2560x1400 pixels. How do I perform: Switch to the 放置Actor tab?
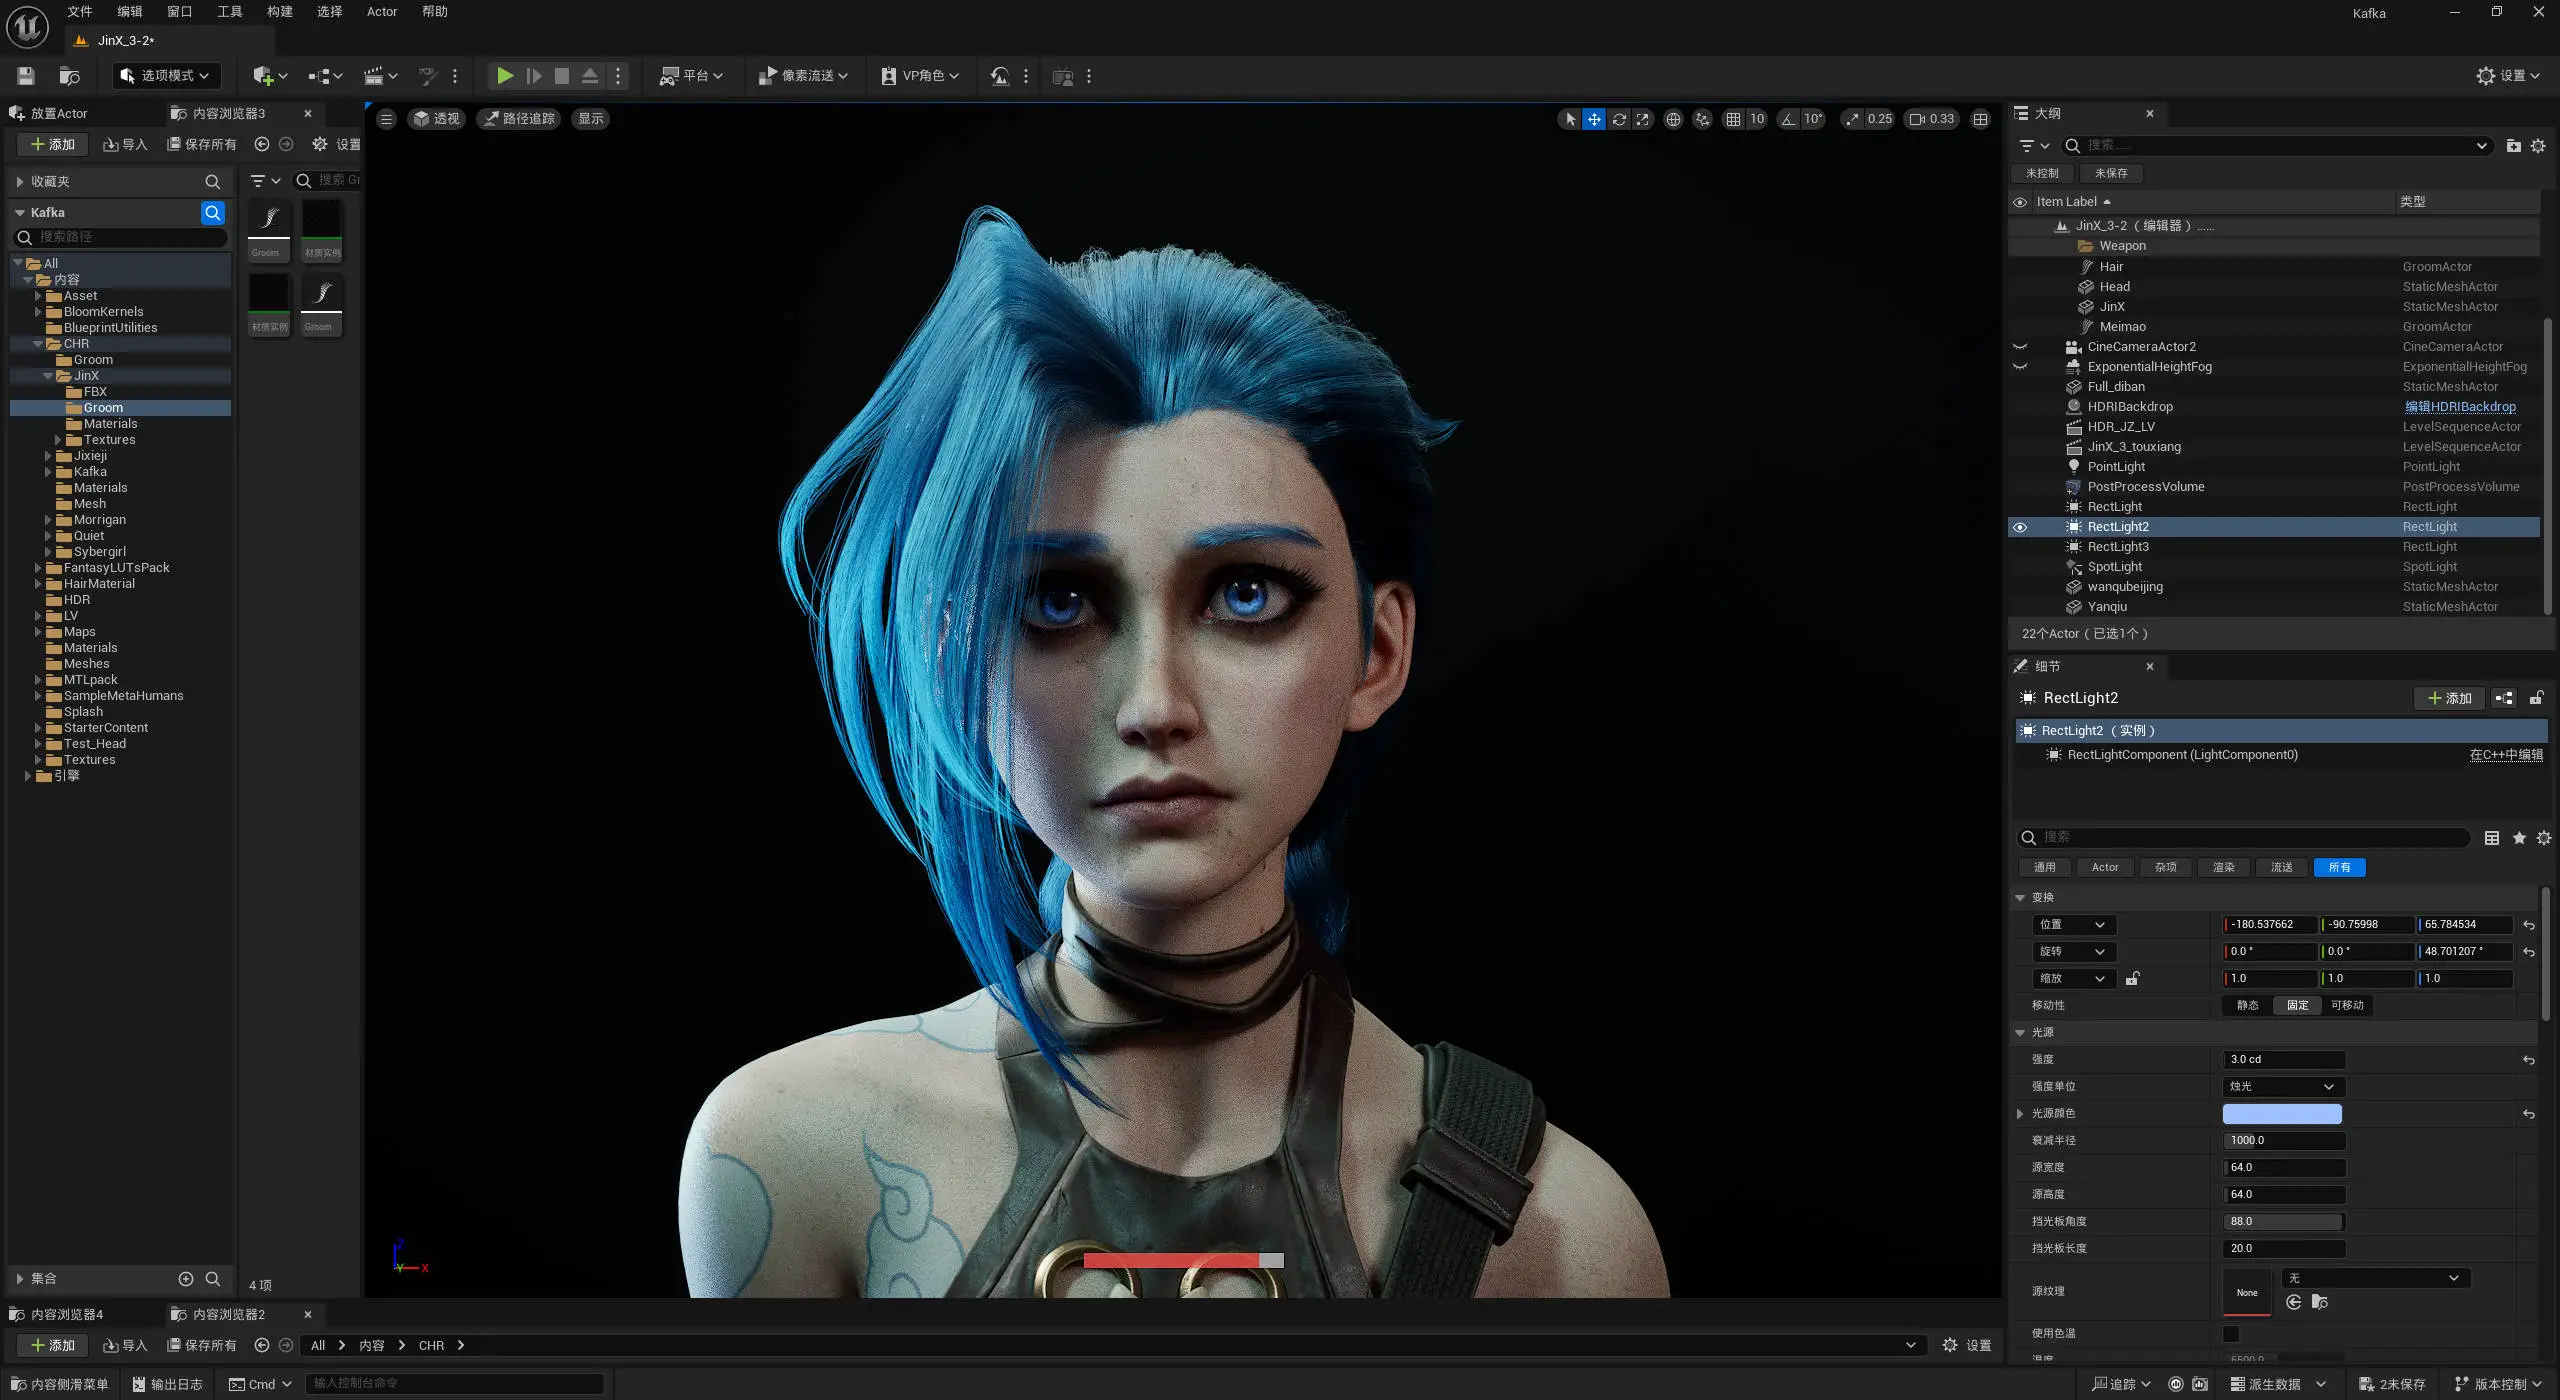pyautogui.click(x=59, y=113)
